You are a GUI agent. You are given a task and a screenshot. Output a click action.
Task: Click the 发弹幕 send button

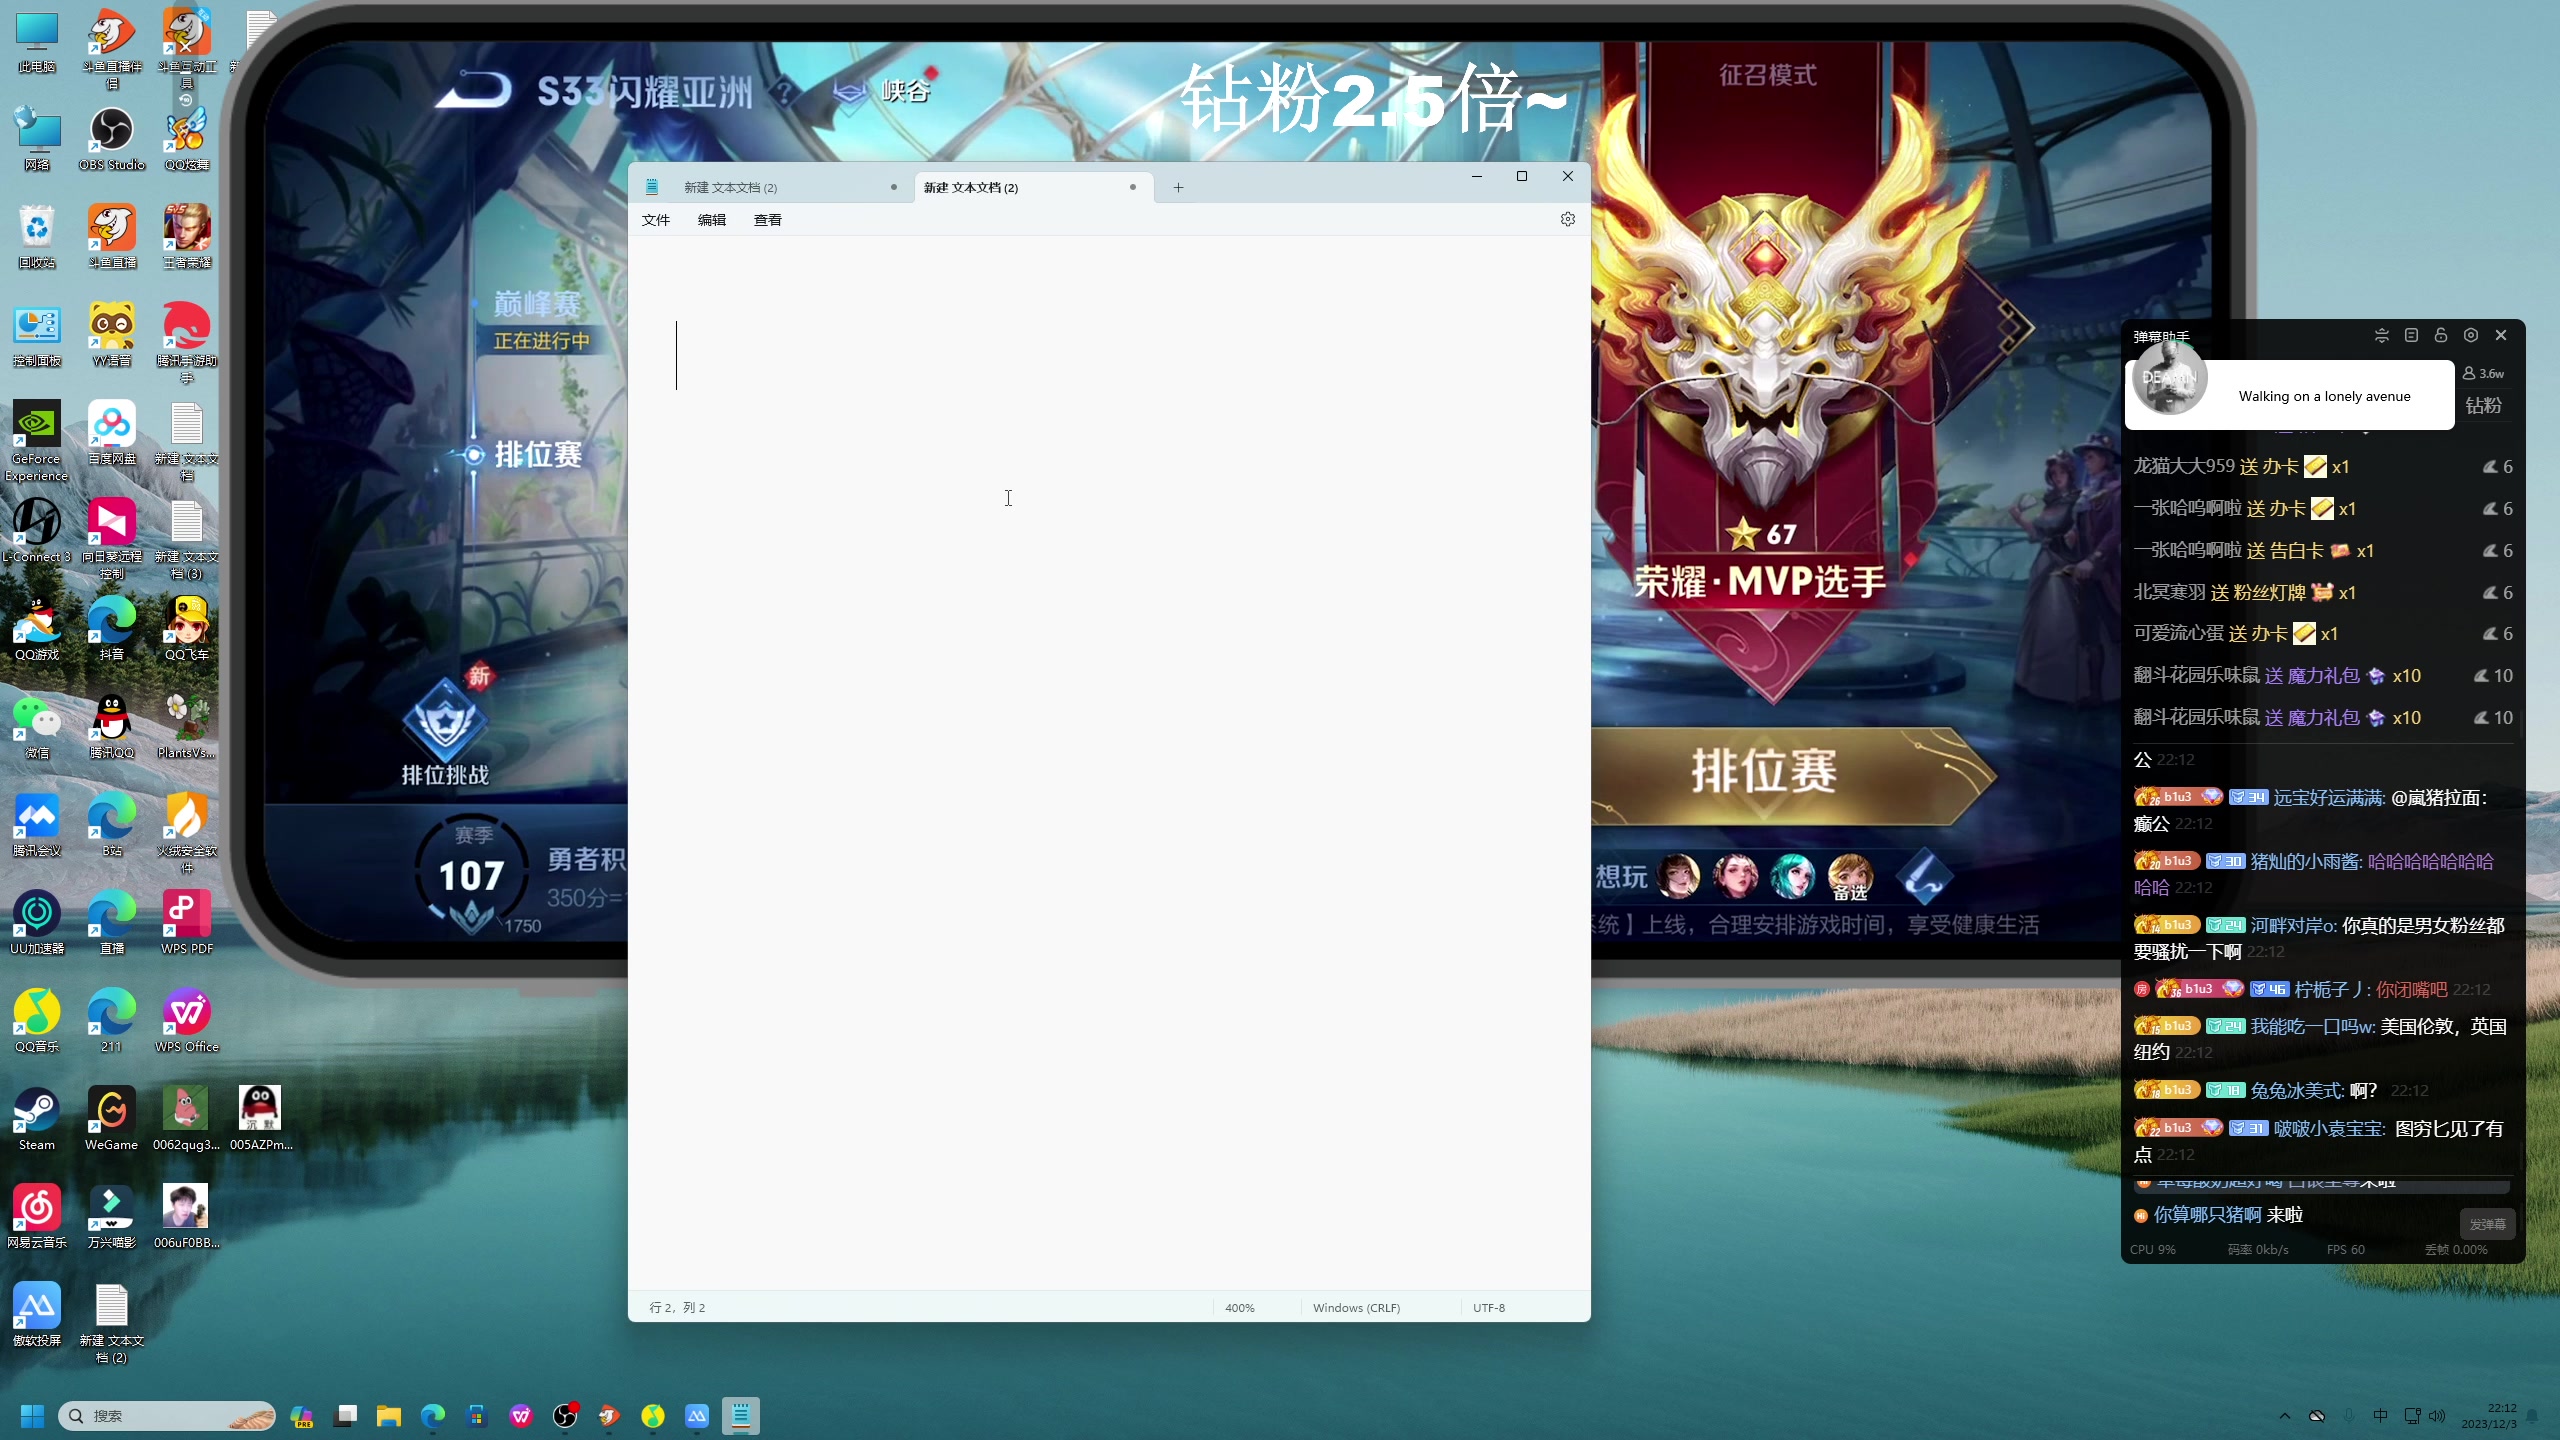(2487, 1222)
